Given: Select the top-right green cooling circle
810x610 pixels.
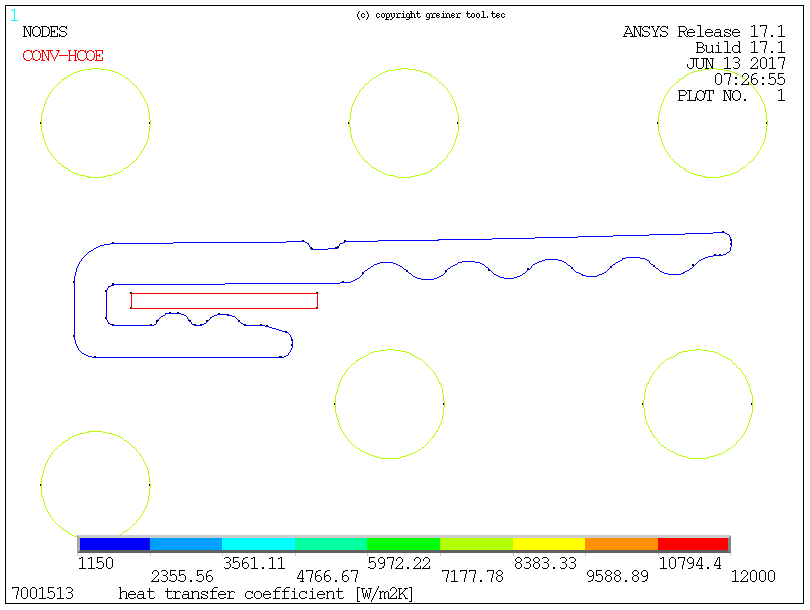Looking at the screenshot, I should point(712,123).
